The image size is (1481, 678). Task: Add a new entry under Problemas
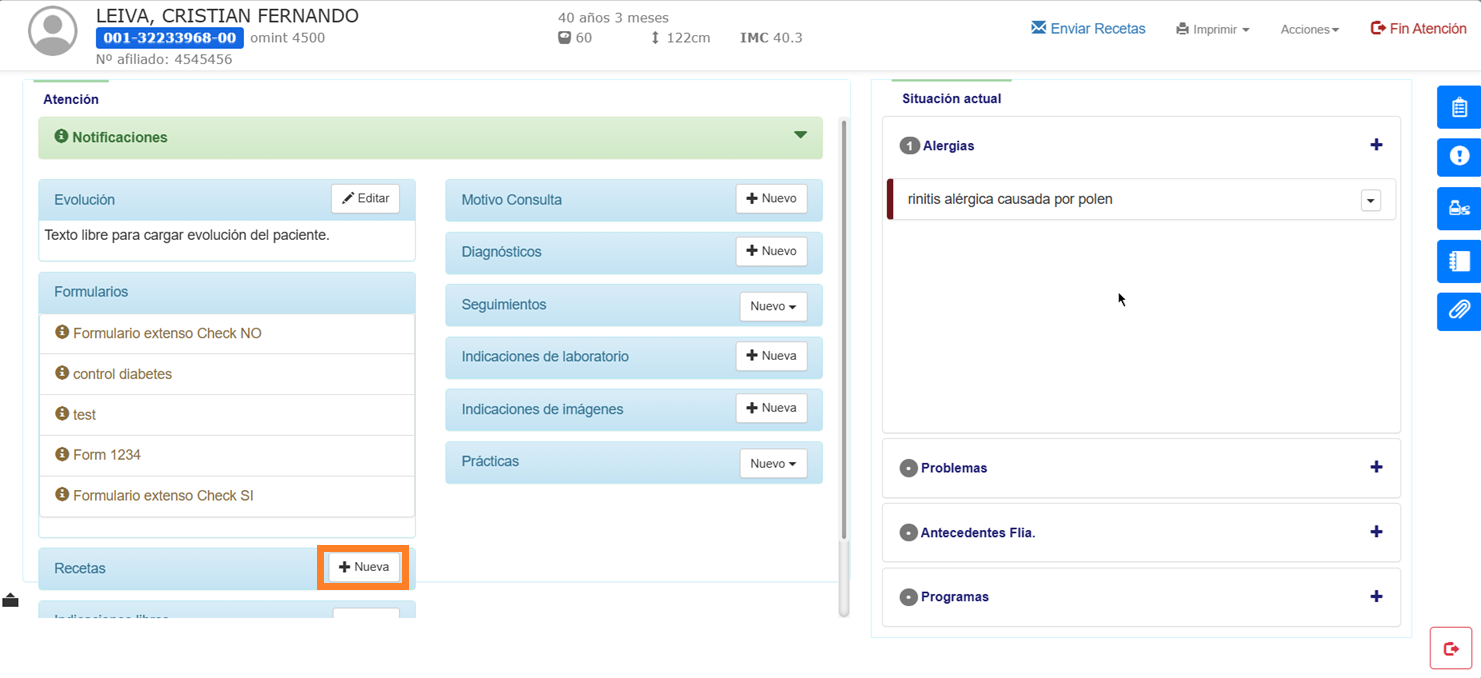[1376, 467]
